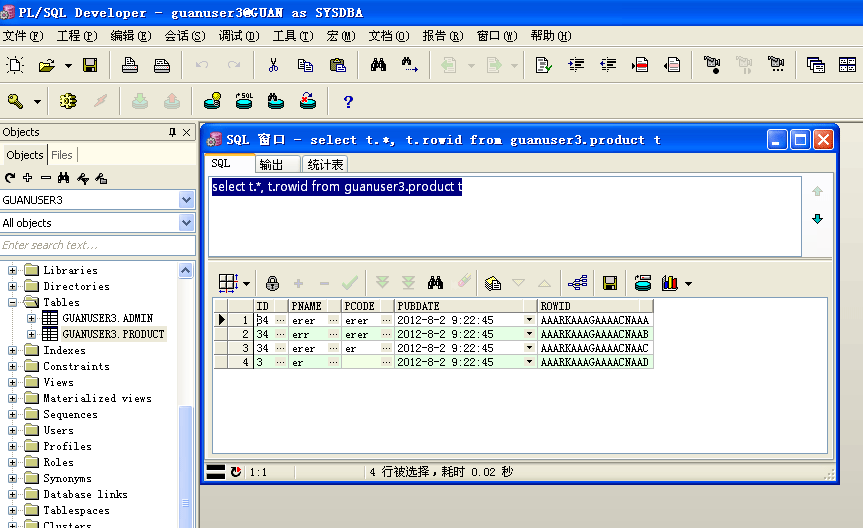
Task: Open the All objects filter dropdown
Action: pos(187,222)
